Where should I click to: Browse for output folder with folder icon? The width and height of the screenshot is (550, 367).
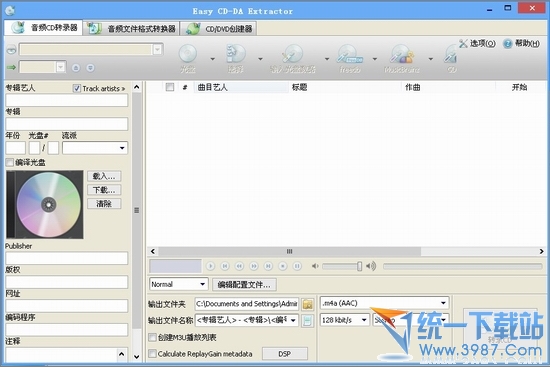pos(308,304)
